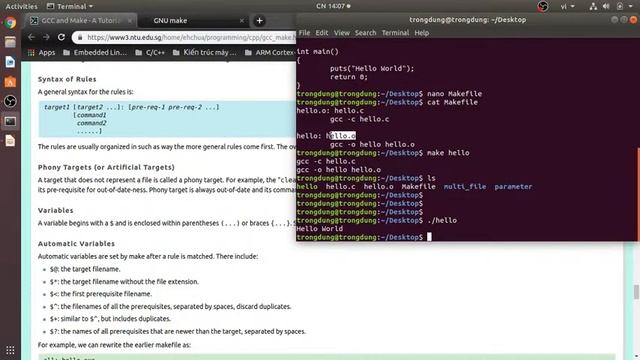Screen dimensions: 640x360
Task: Close the GNU make tab
Action: (x=242, y=20)
